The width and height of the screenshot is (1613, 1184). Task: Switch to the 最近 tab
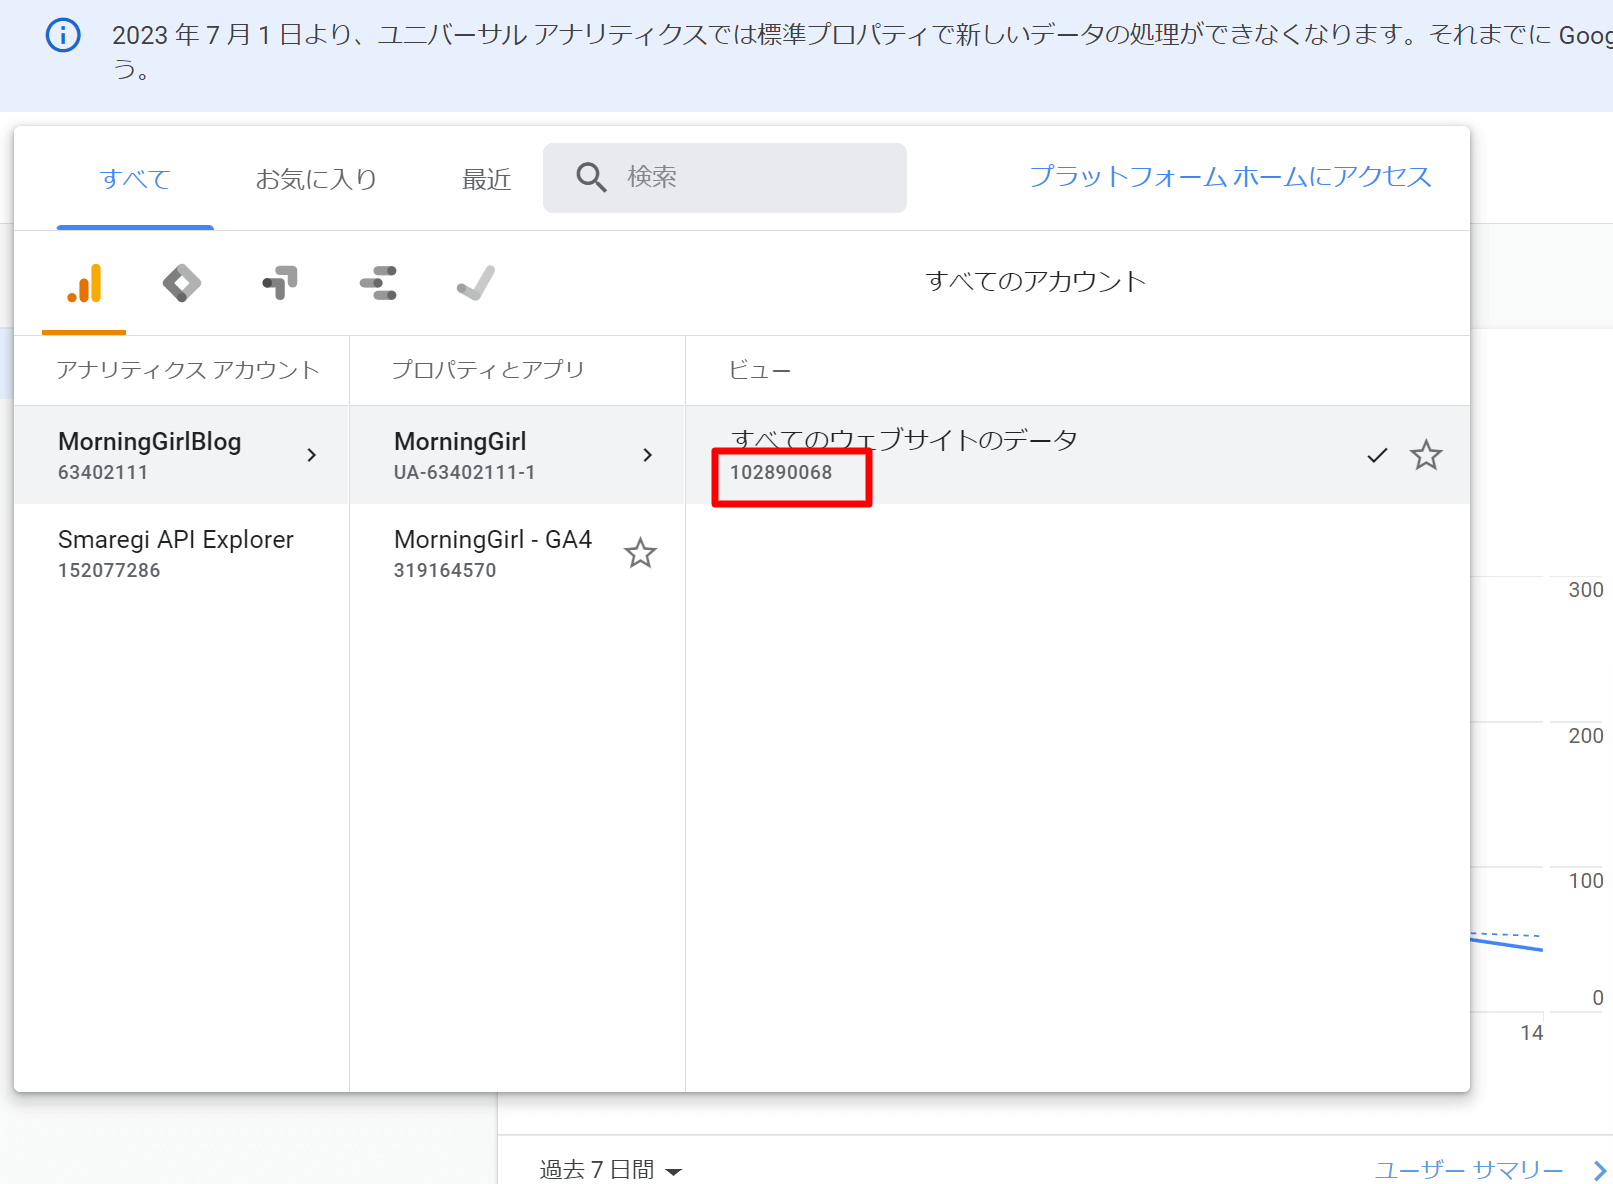487,179
